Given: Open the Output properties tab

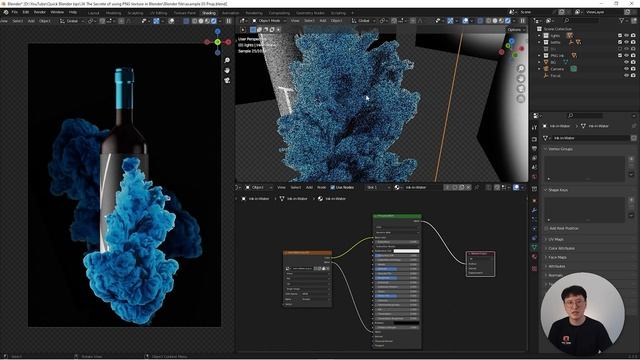Looking at the screenshot, I should pos(534,149).
